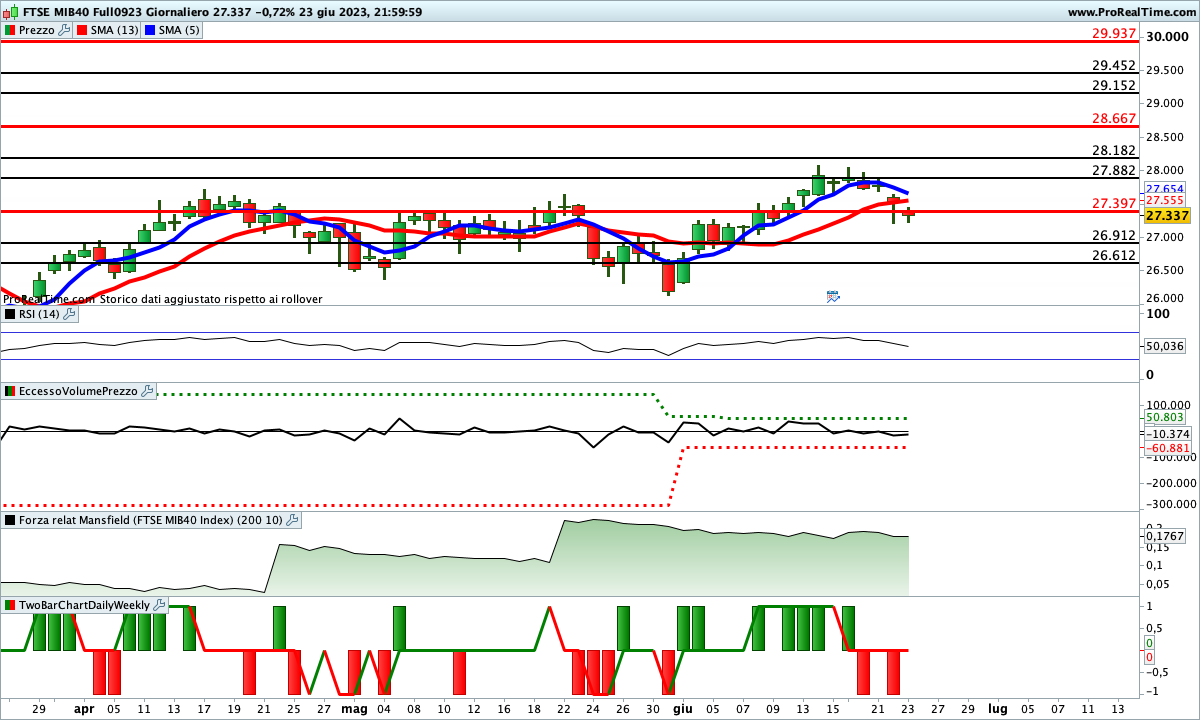
Task: Click the EccessoVolumePrezzo color swatch
Action: [x=9, y=391]
